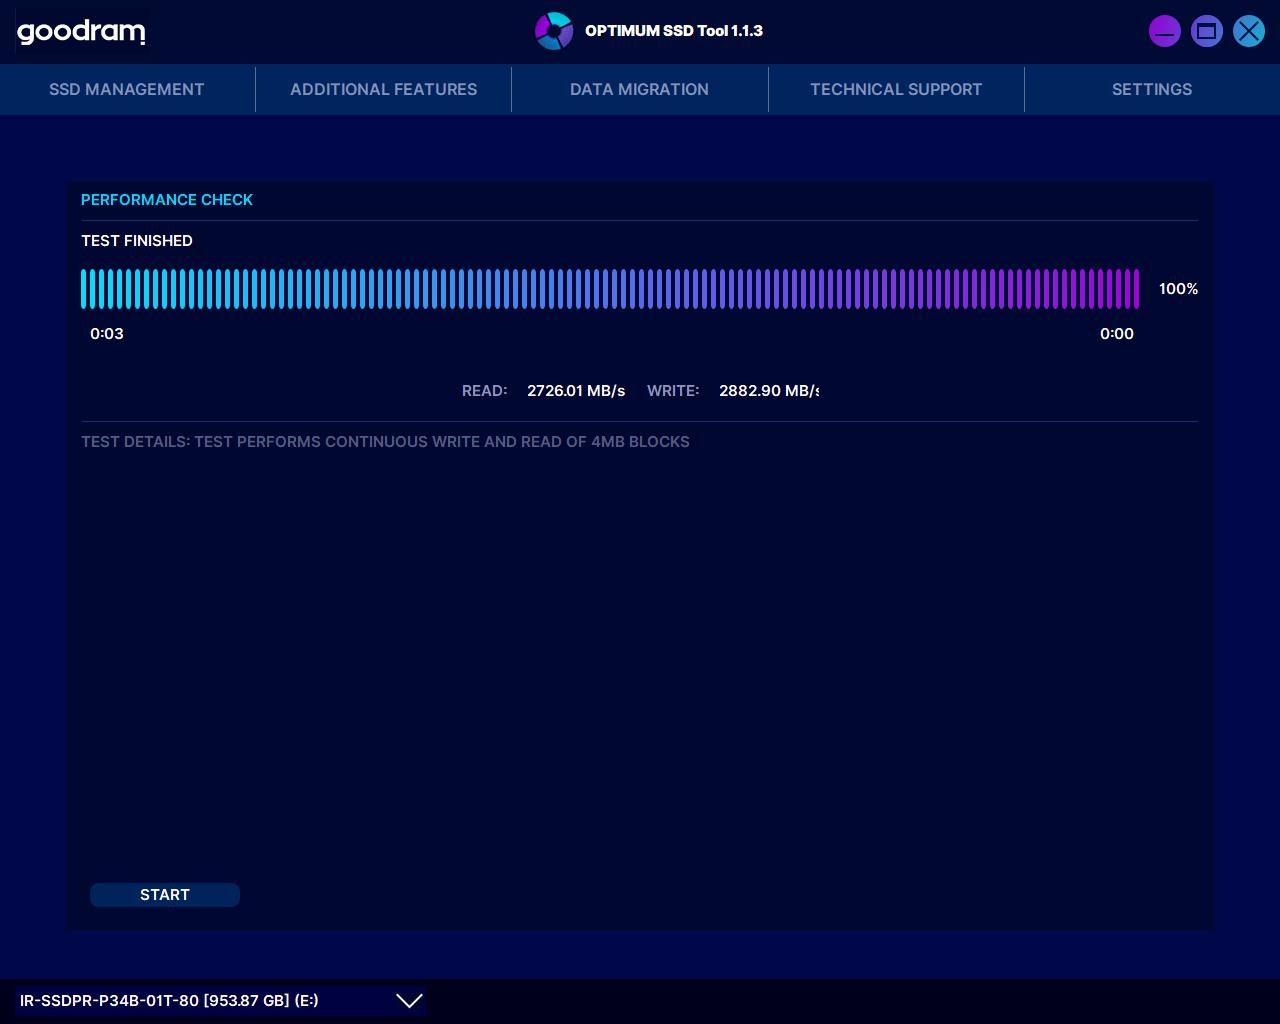Screen dimensions: 1280x1024
Task: Click the goodram logo
Action: (81, 32)
